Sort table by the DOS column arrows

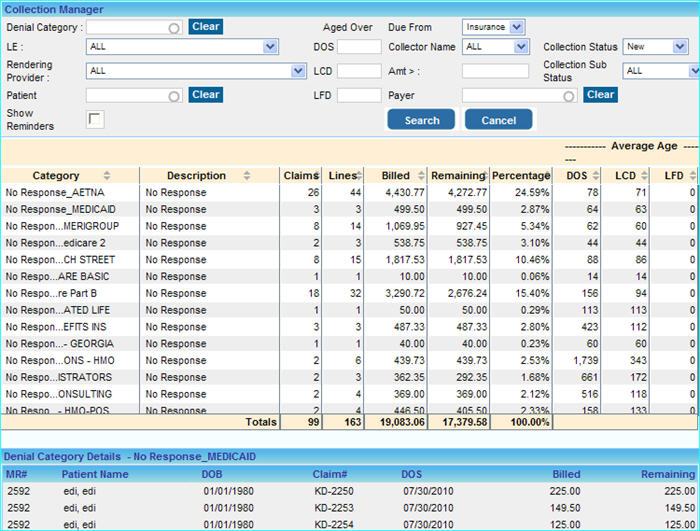coord(597,176)
